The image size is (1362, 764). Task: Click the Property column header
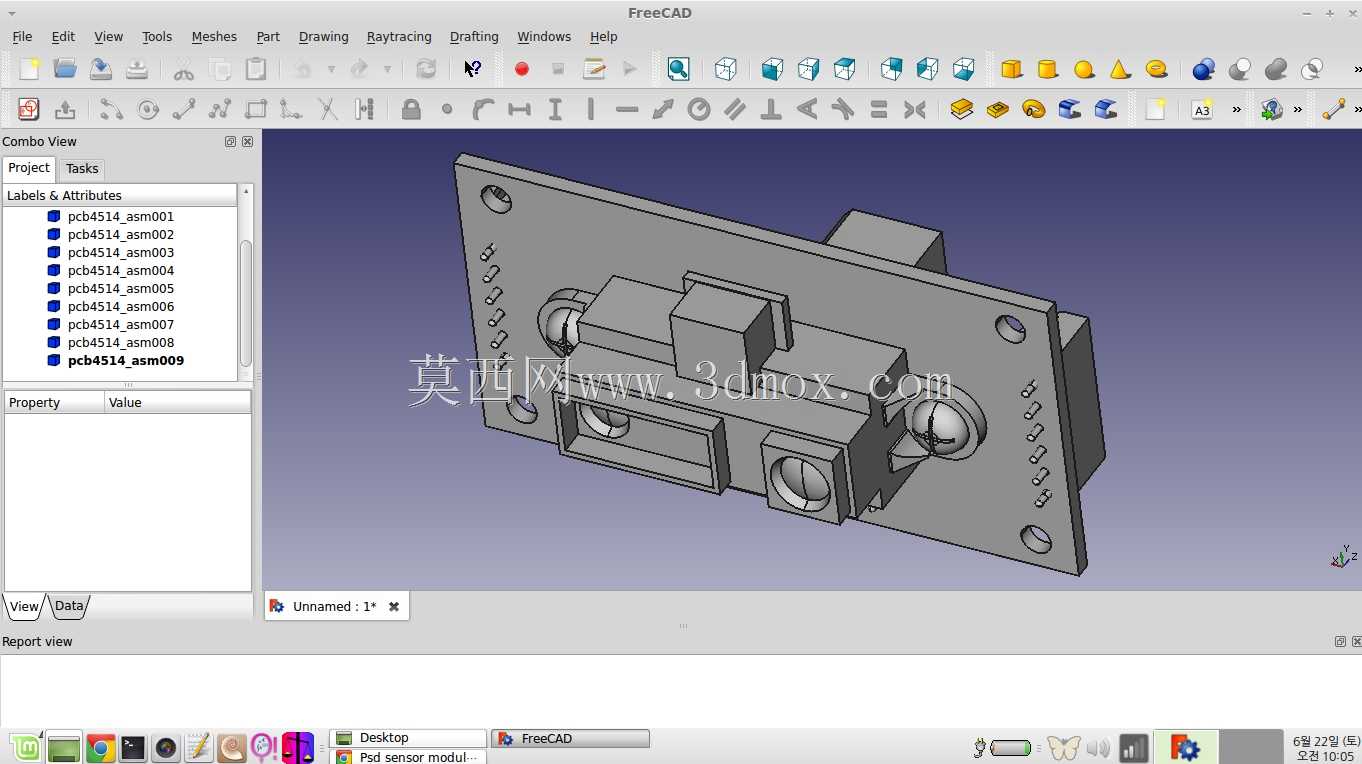point(54,402)
